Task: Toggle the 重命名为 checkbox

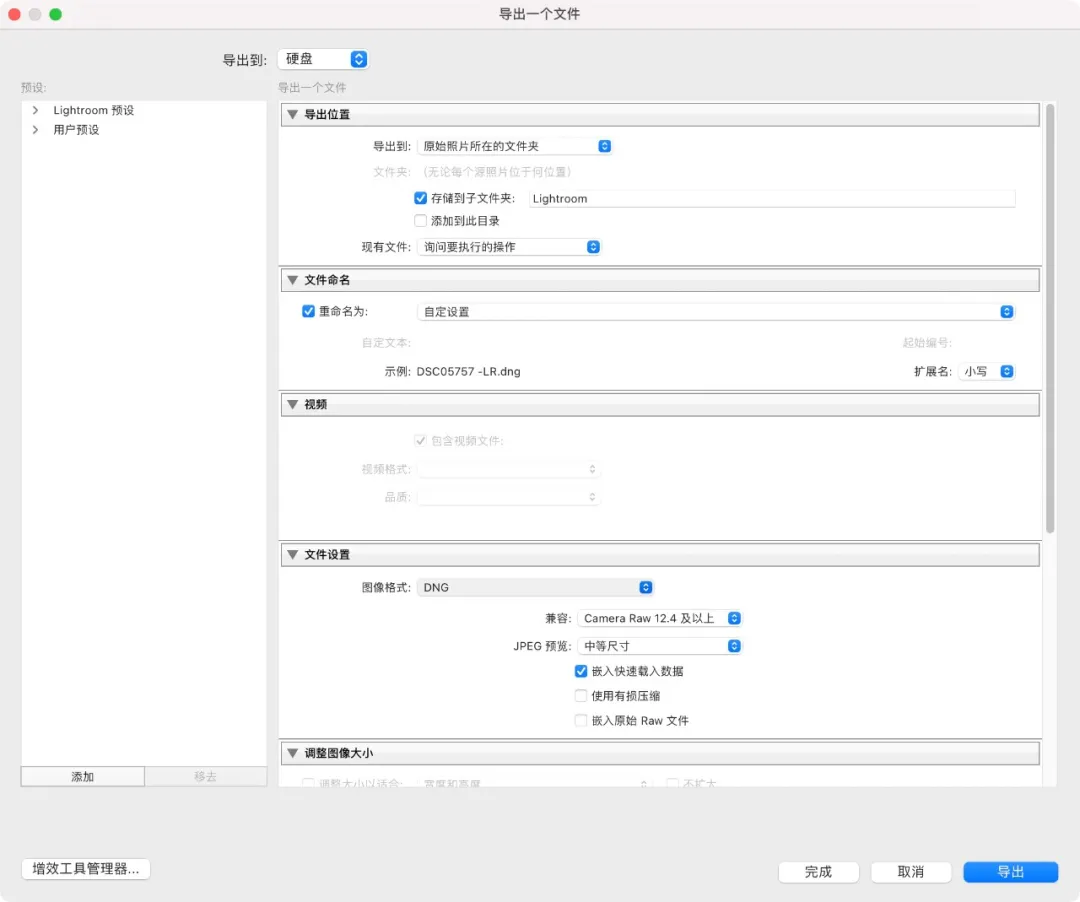Action: 309,311
